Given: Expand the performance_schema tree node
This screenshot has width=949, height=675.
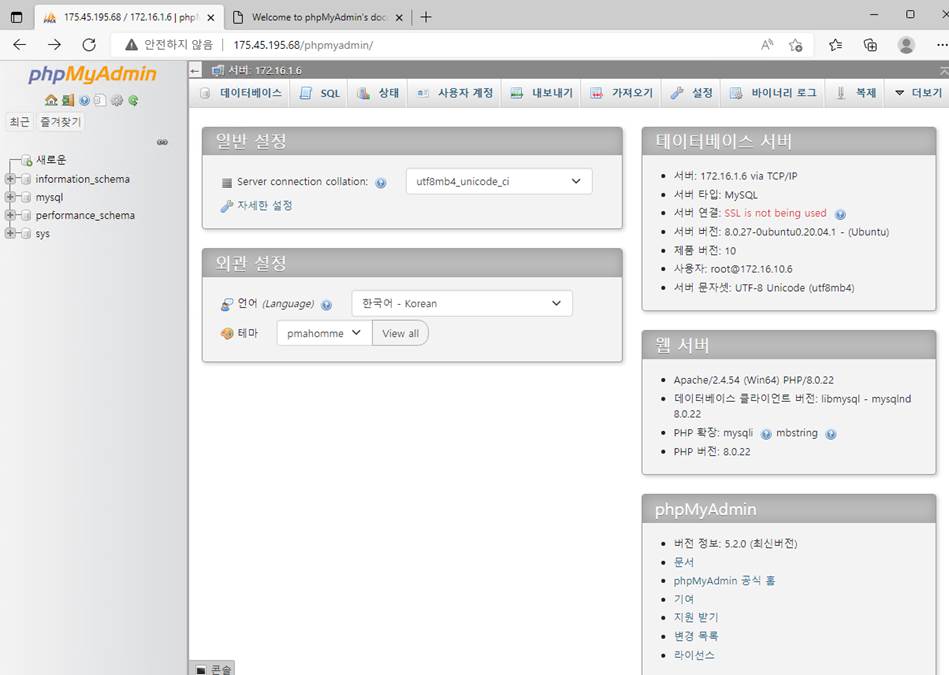Looking at the screenshot, I should pos(10,215).
